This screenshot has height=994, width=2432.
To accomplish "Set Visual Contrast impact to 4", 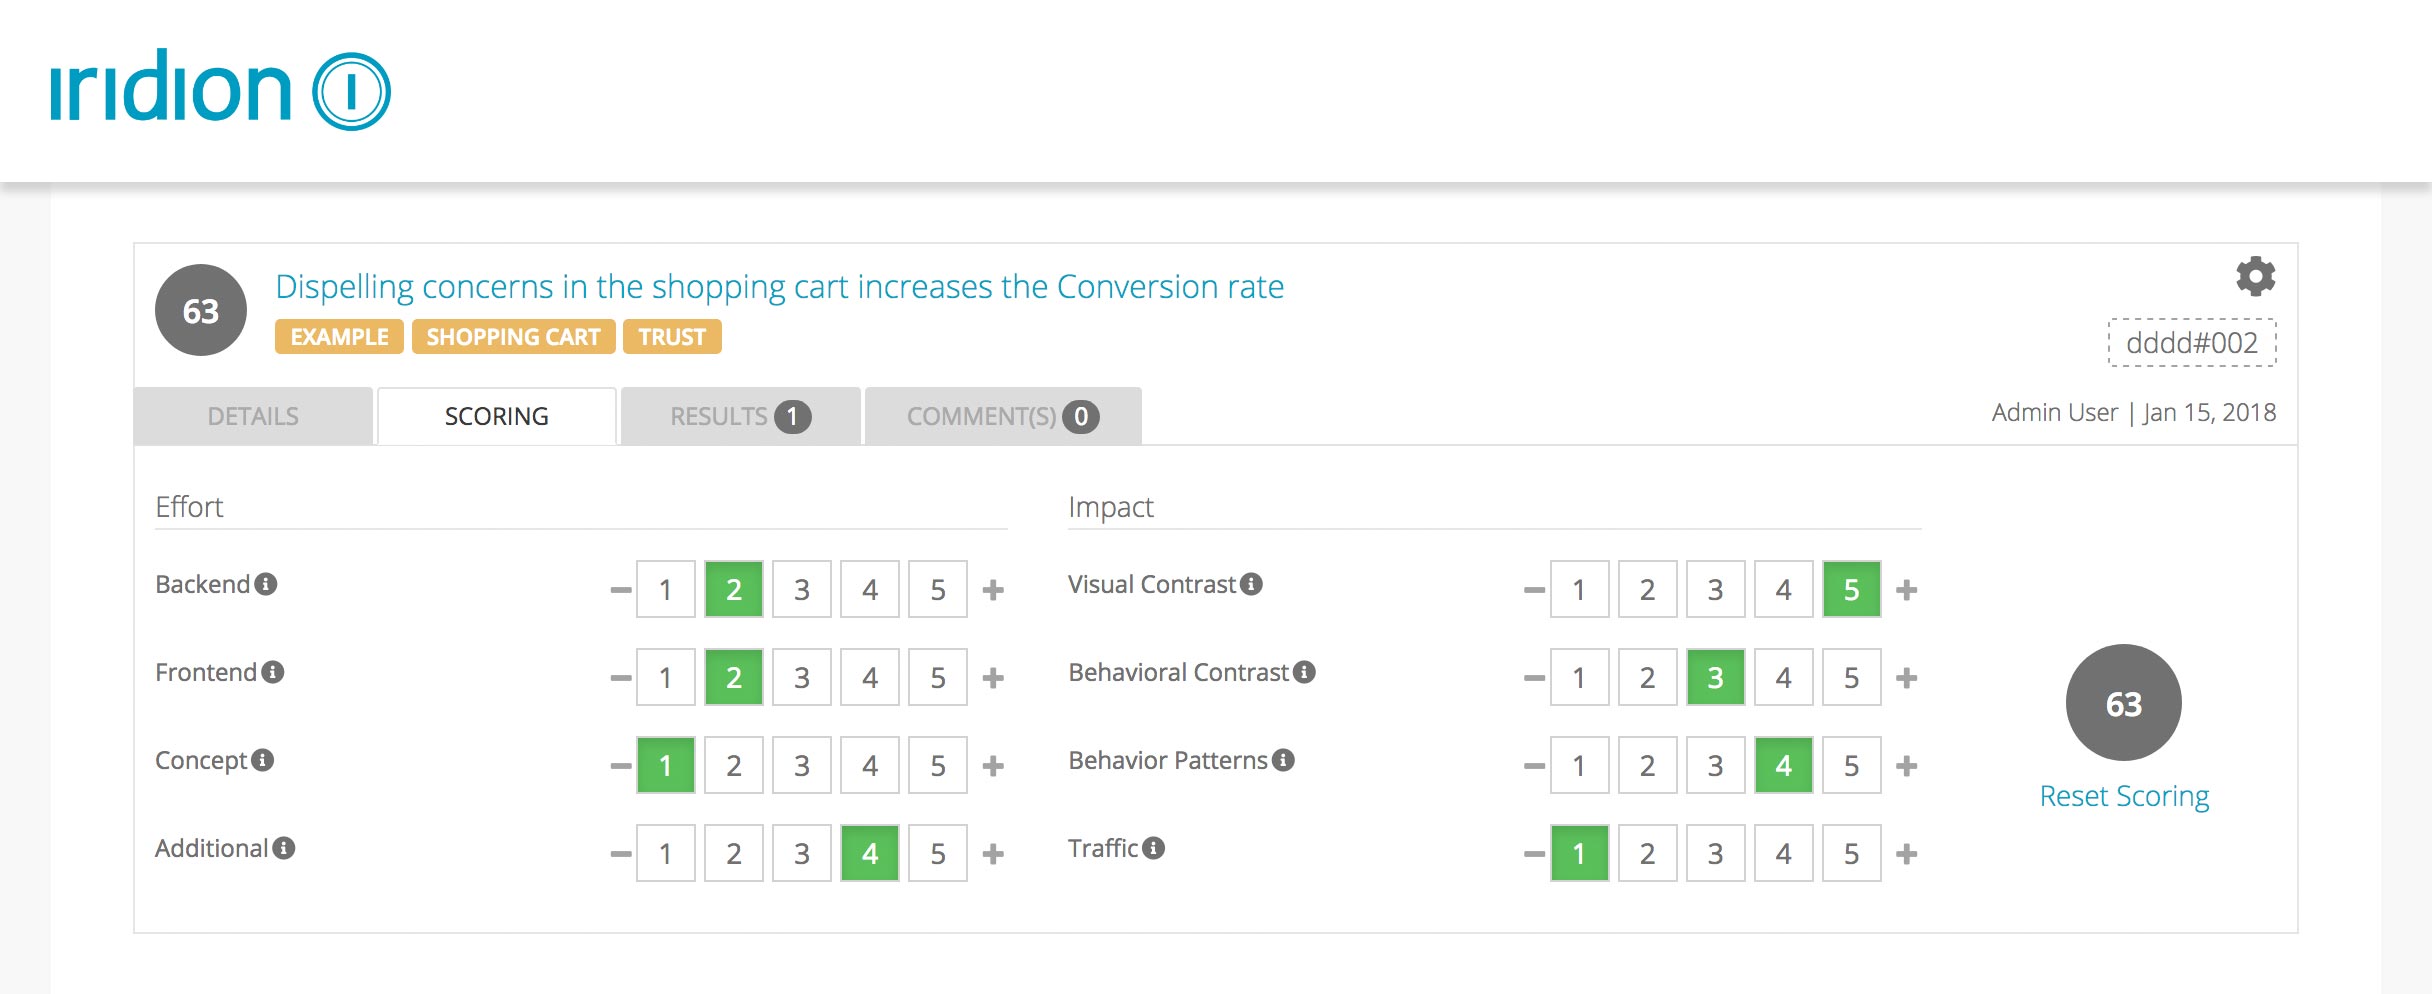I will pyautogui.click(x=1784, y=590).
